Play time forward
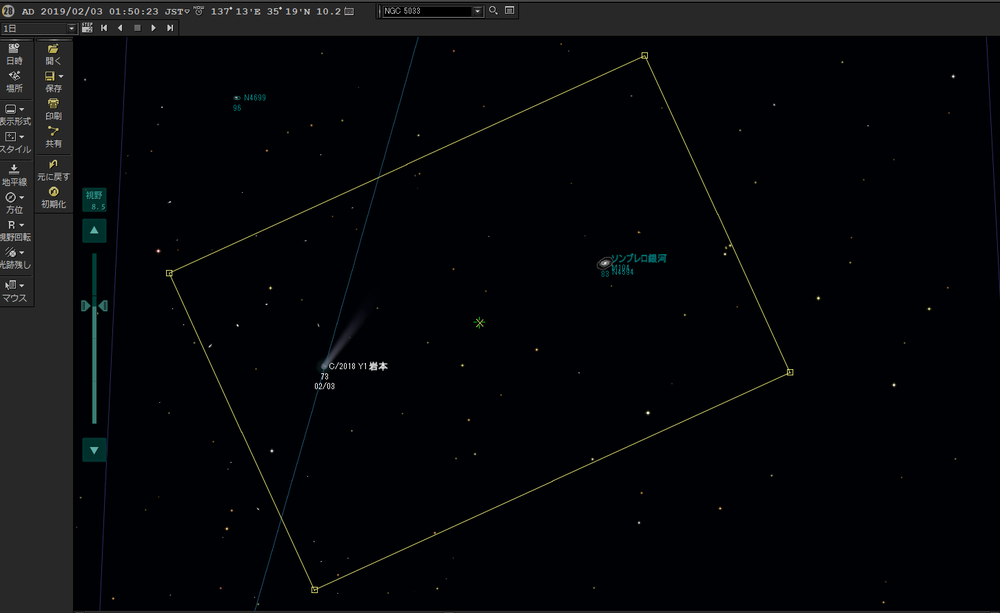This screenshot has height=613, width=1000. pyautogui.click(x=154, y=27)
